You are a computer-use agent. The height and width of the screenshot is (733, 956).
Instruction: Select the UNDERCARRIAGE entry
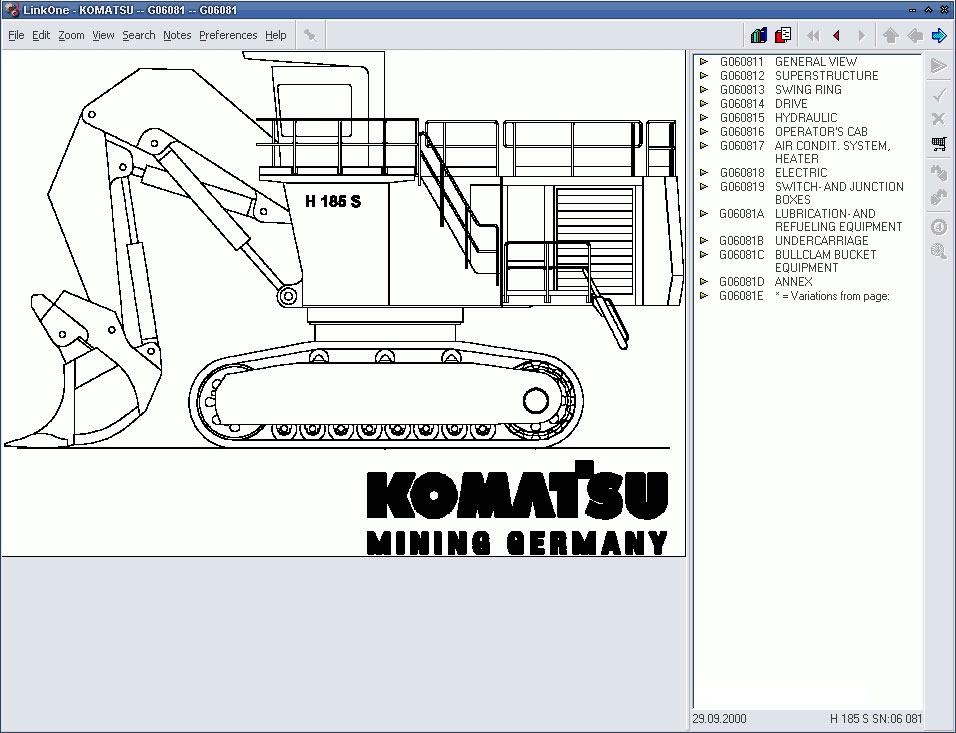[821, 240]
